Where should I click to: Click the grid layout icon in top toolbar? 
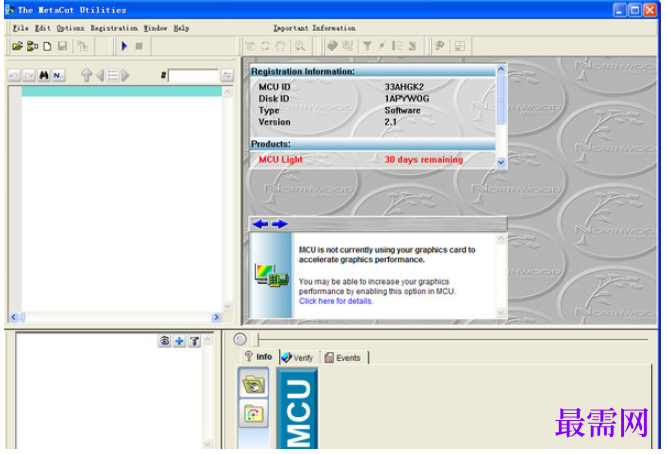[x=460, y=46]
